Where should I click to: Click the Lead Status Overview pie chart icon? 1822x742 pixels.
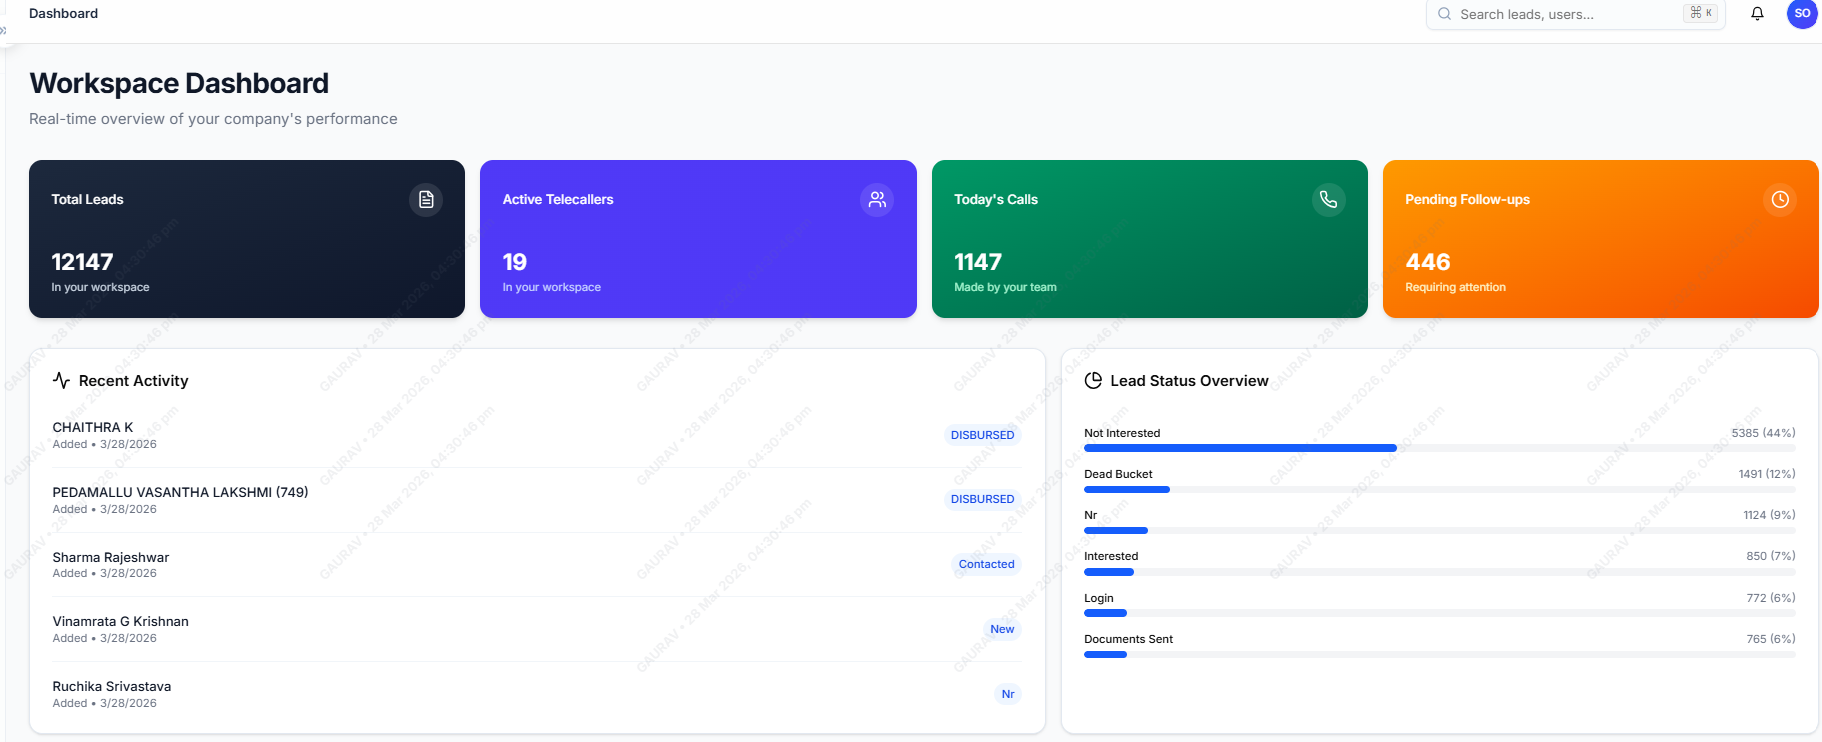(1093, 381)
